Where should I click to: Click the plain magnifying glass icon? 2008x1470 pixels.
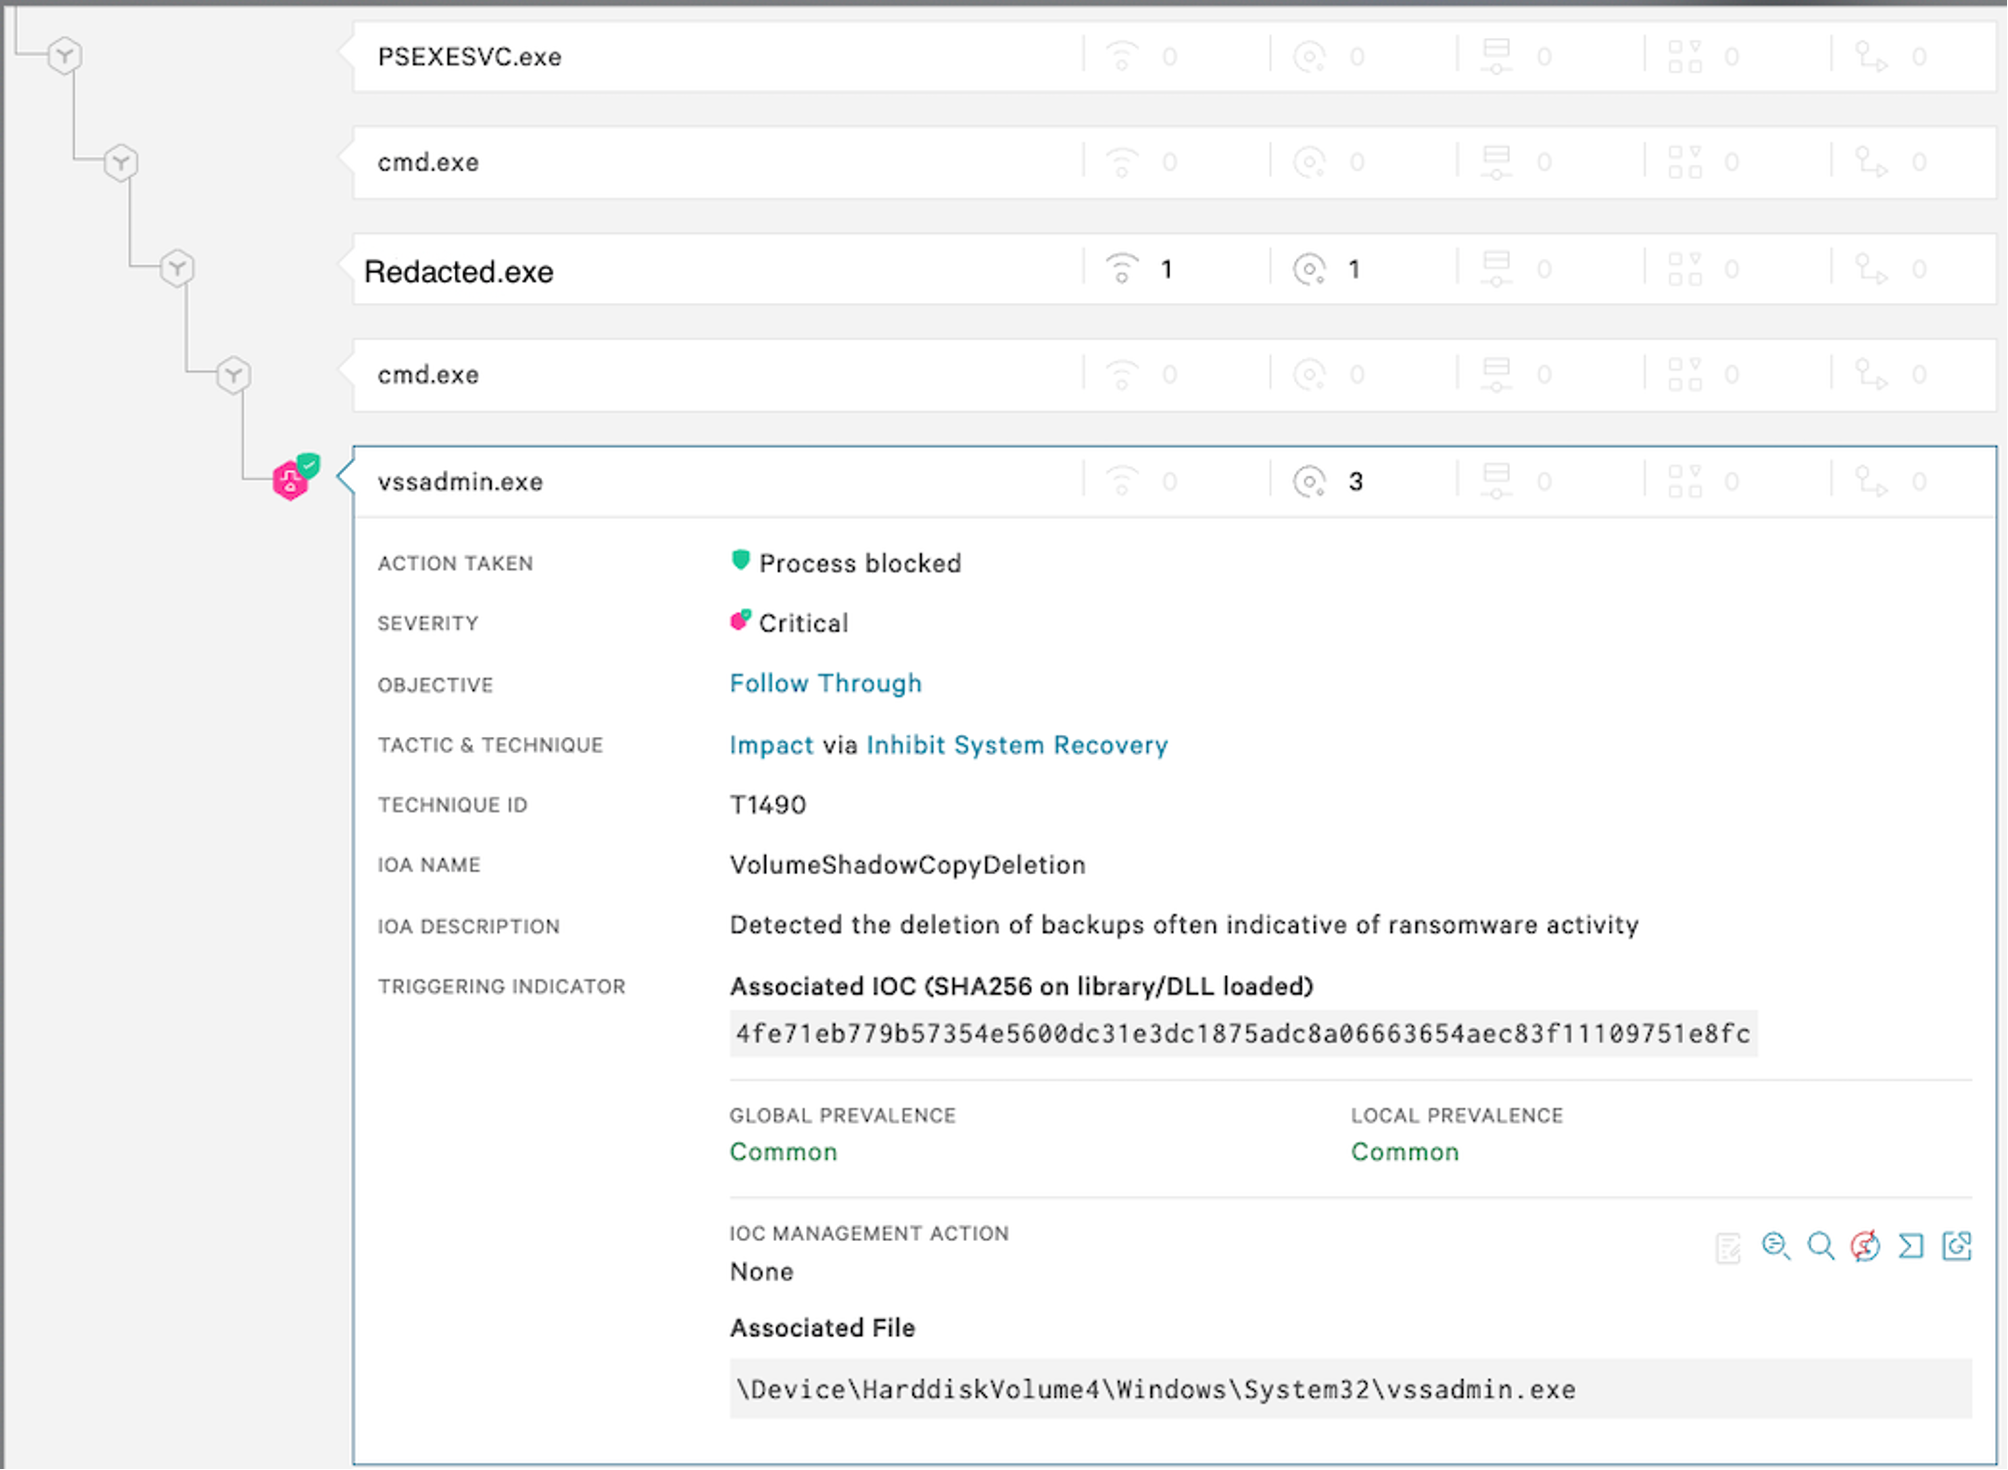click(1821, 1246)
